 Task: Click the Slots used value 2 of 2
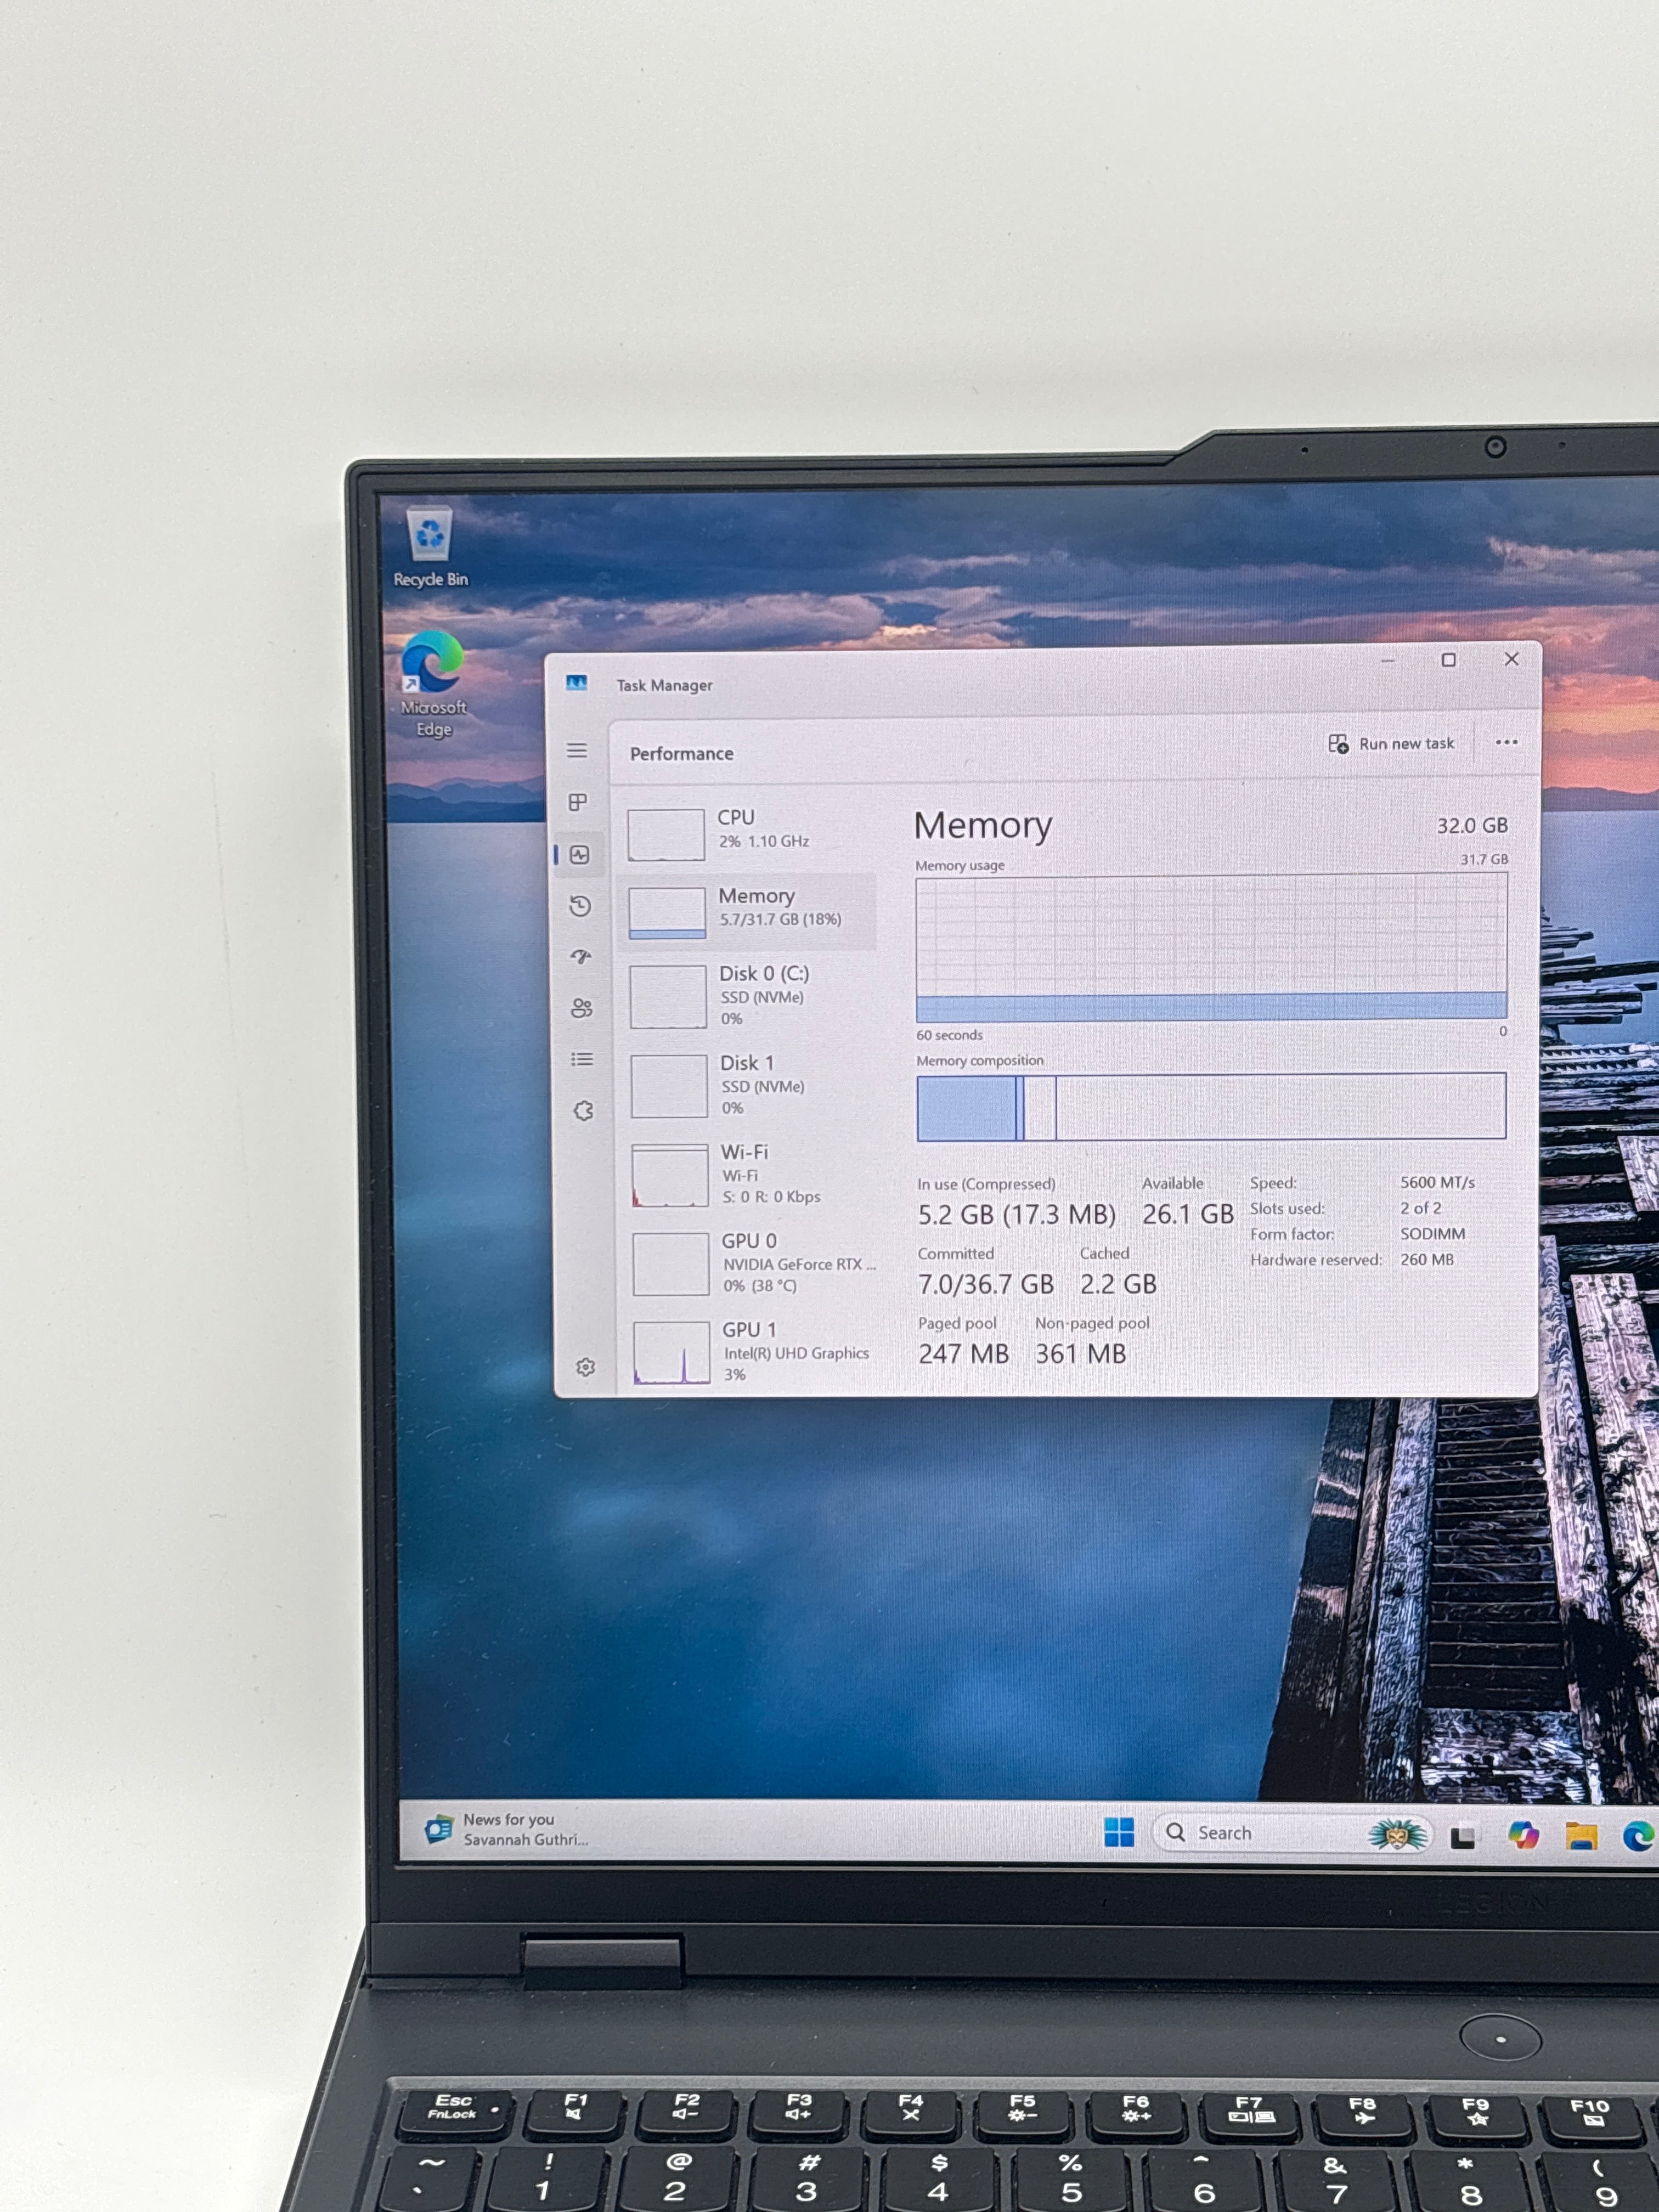point(1420,1208)
